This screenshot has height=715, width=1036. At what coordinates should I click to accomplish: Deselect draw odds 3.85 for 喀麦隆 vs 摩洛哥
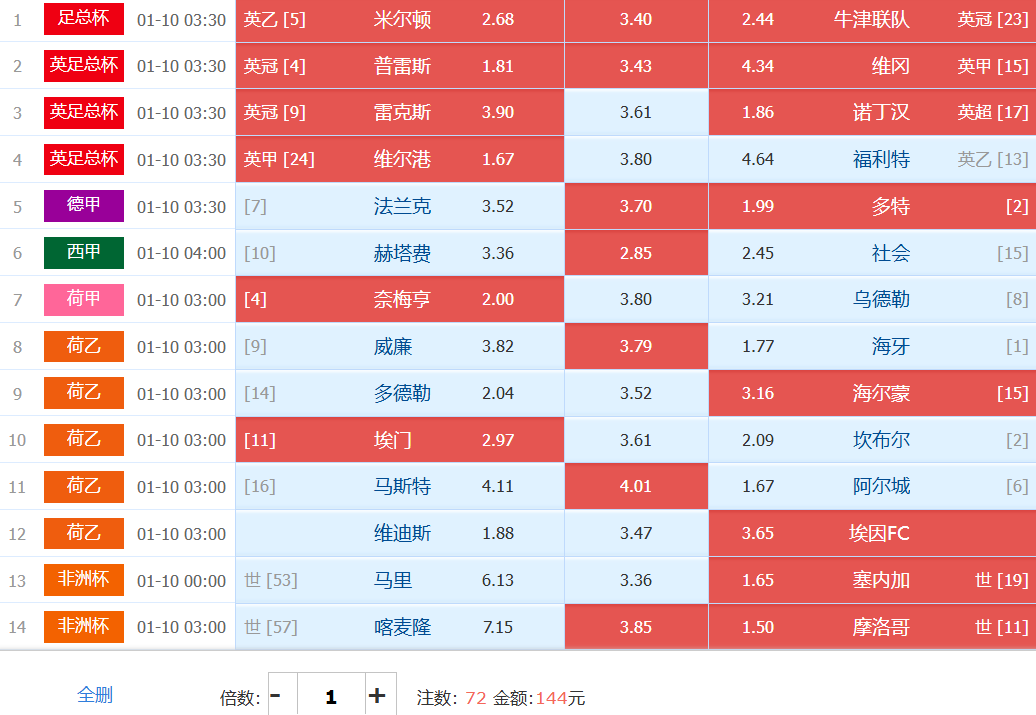pos(636,627)
